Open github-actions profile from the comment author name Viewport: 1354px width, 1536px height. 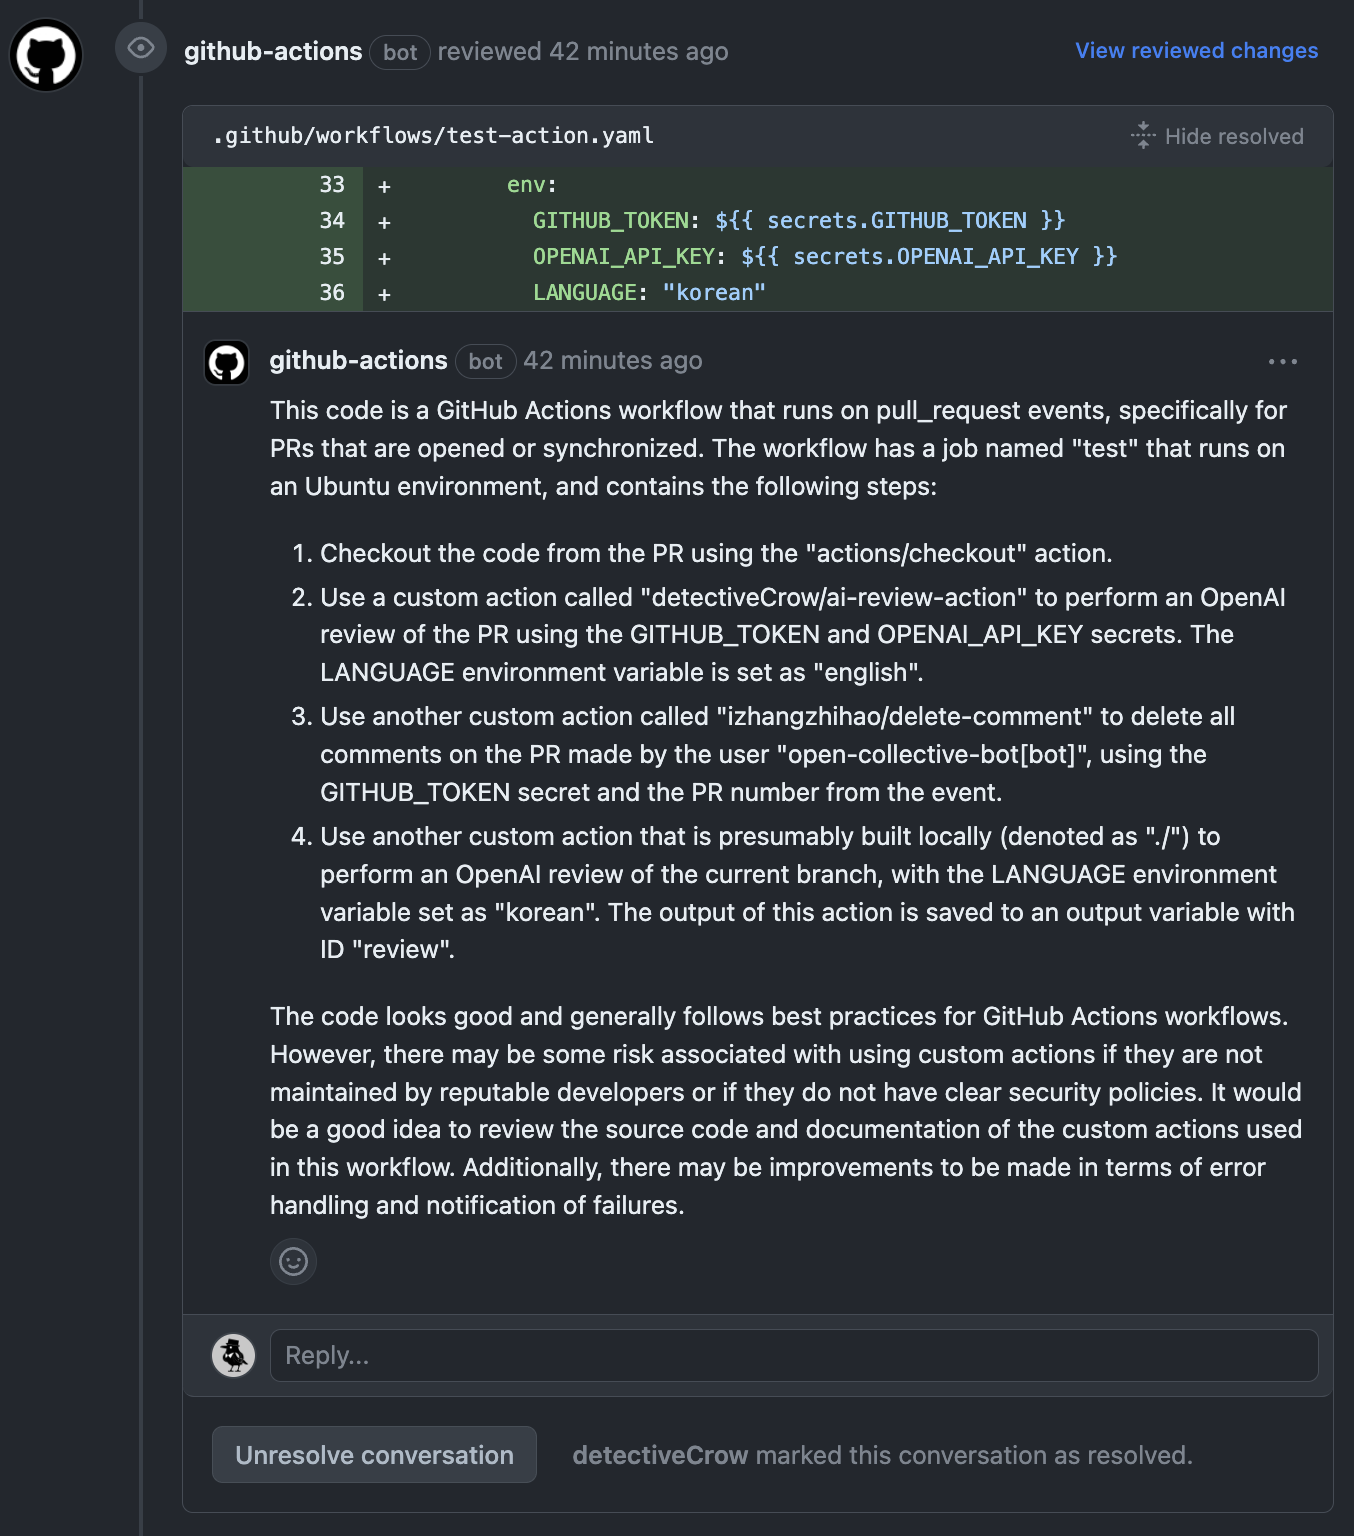(x=359, y=360)
